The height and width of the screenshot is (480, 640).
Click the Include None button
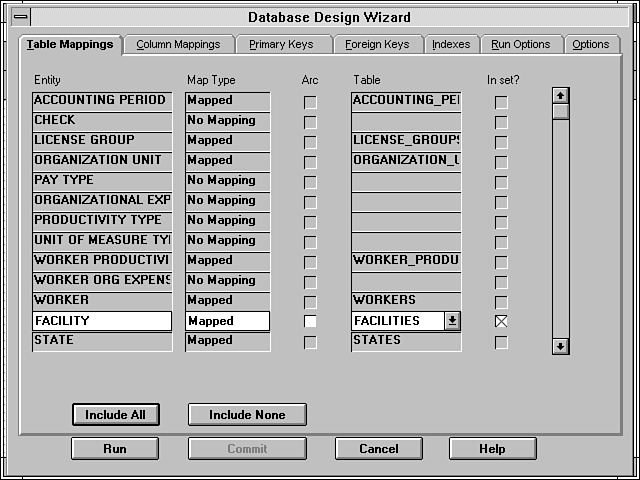coord(233,415)
